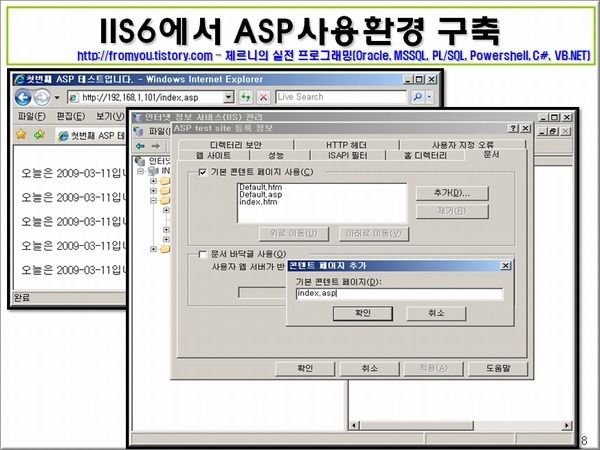Expand the last folder node in tree
Image resolution: width=600 pixels, height=450 pixels.
(153, 249)
